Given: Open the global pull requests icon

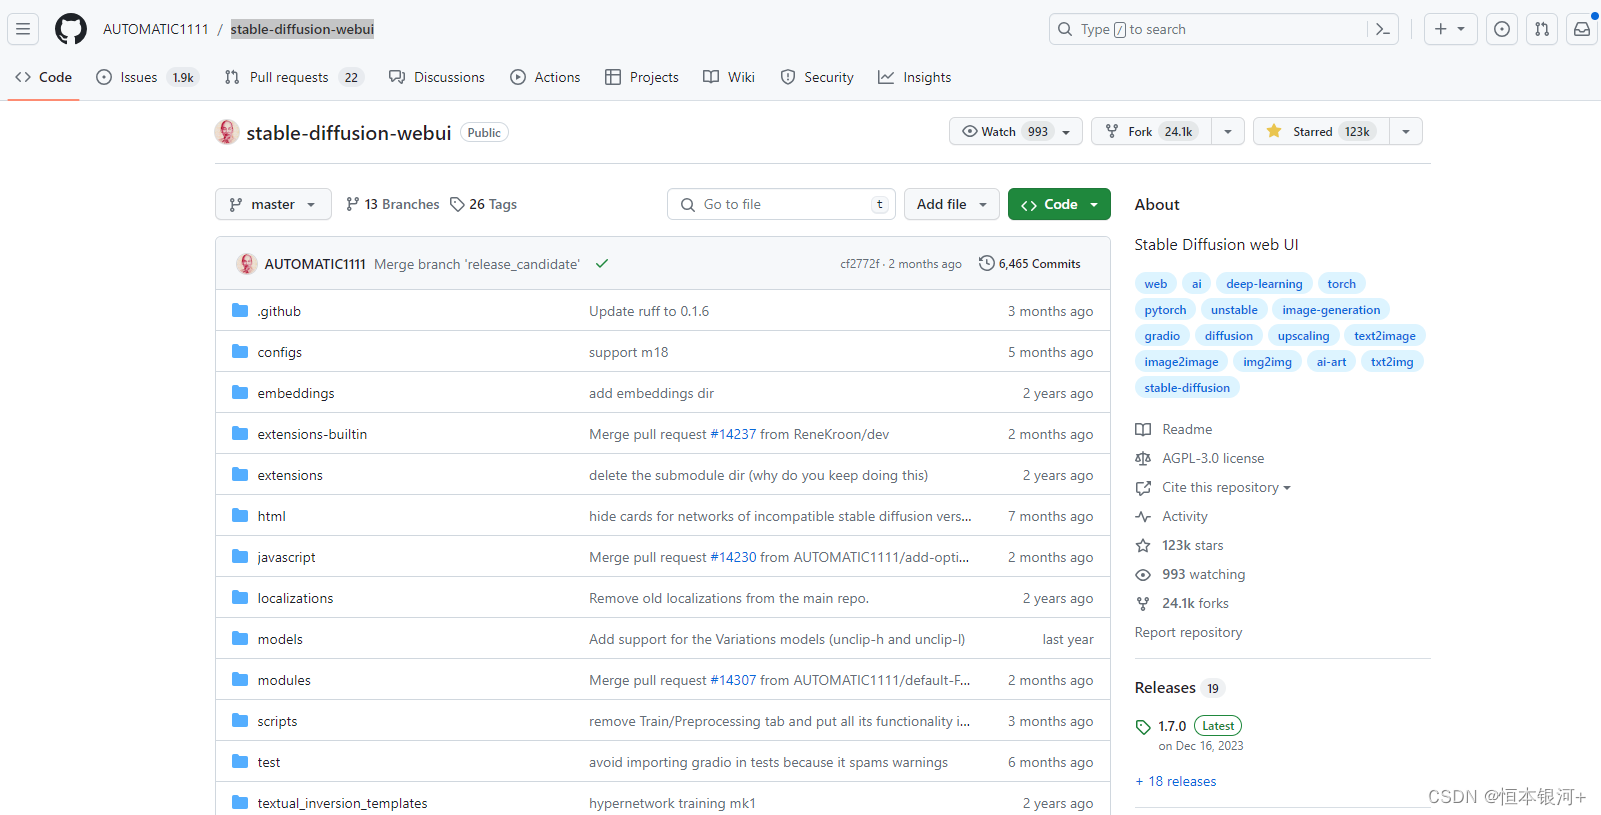Looking at the screenshot, I should 1542,29.
